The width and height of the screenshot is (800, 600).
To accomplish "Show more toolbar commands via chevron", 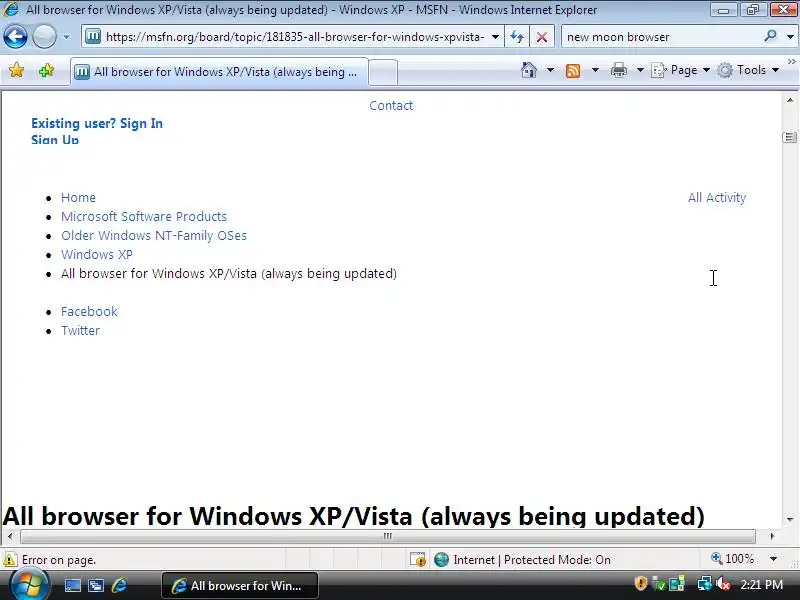I will pos(791,61).
